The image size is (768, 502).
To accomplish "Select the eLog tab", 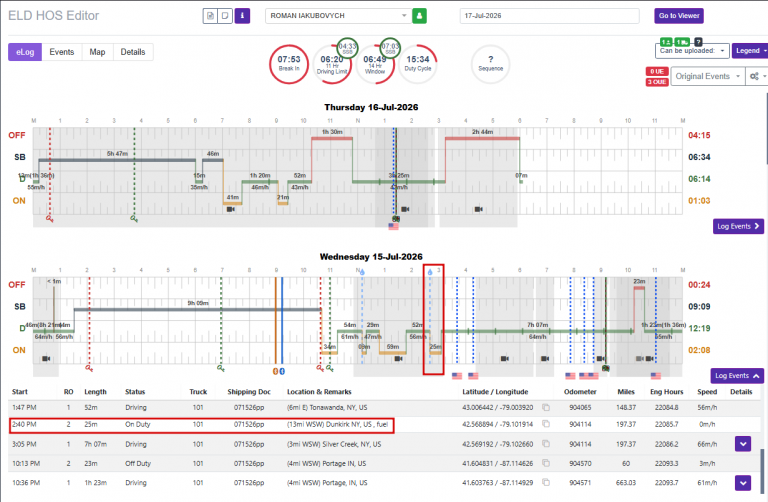I will pyautogui.click(x=25, y=52).
